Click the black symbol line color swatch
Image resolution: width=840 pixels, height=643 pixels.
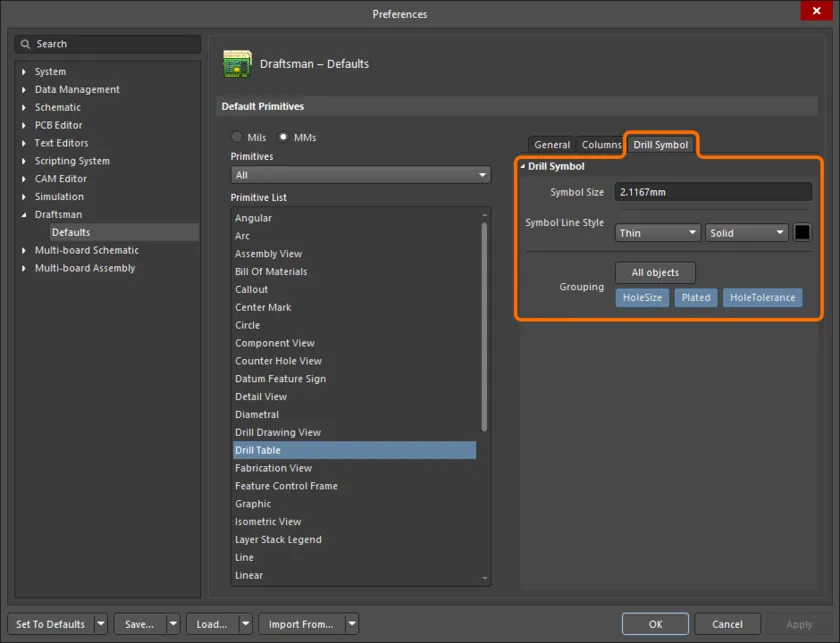tap(803, 231)
